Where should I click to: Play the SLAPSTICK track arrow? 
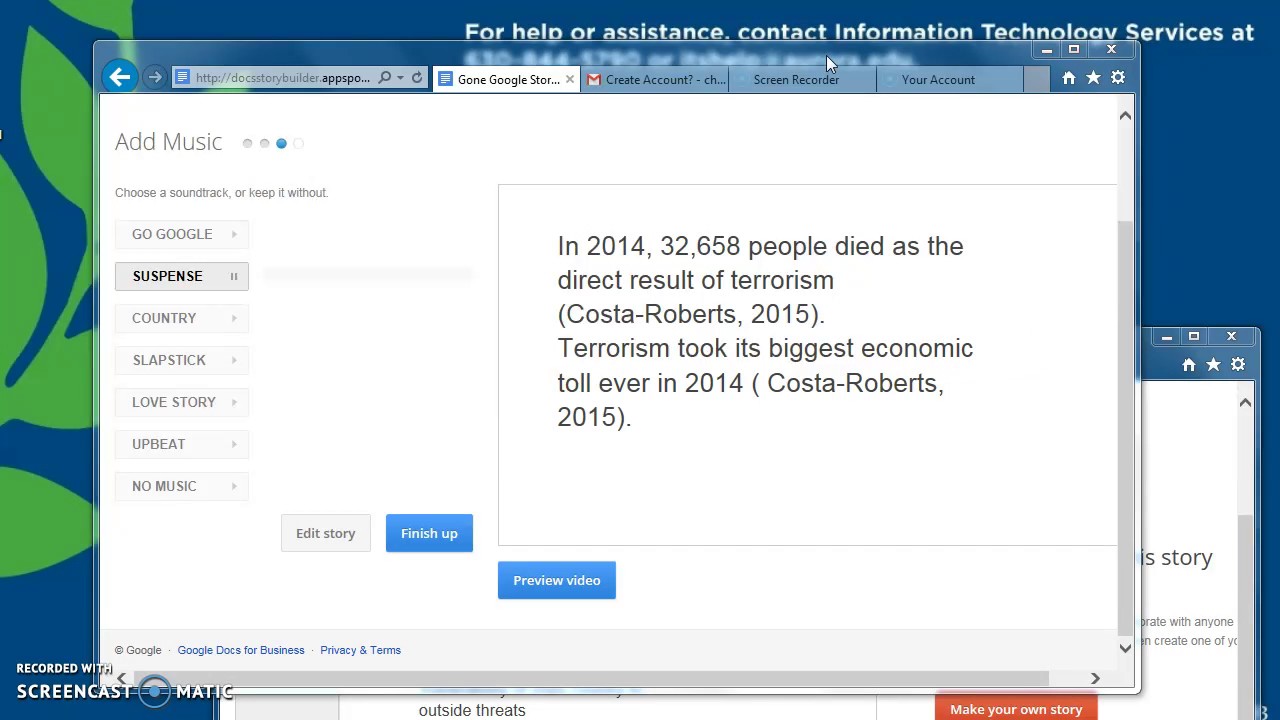tap(234, 360)
